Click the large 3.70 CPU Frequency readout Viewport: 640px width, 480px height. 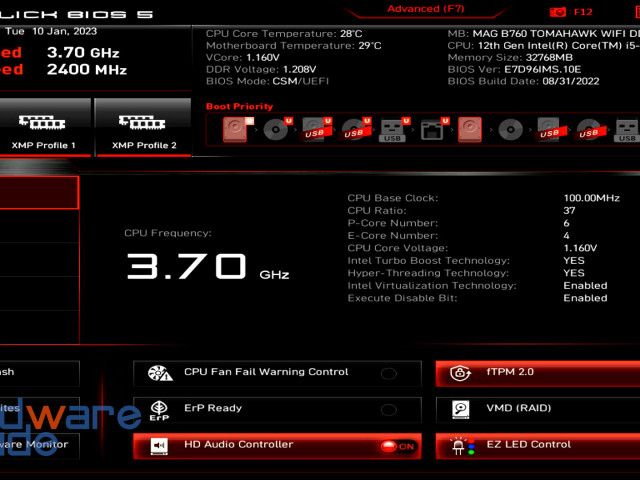coord(187,266)
